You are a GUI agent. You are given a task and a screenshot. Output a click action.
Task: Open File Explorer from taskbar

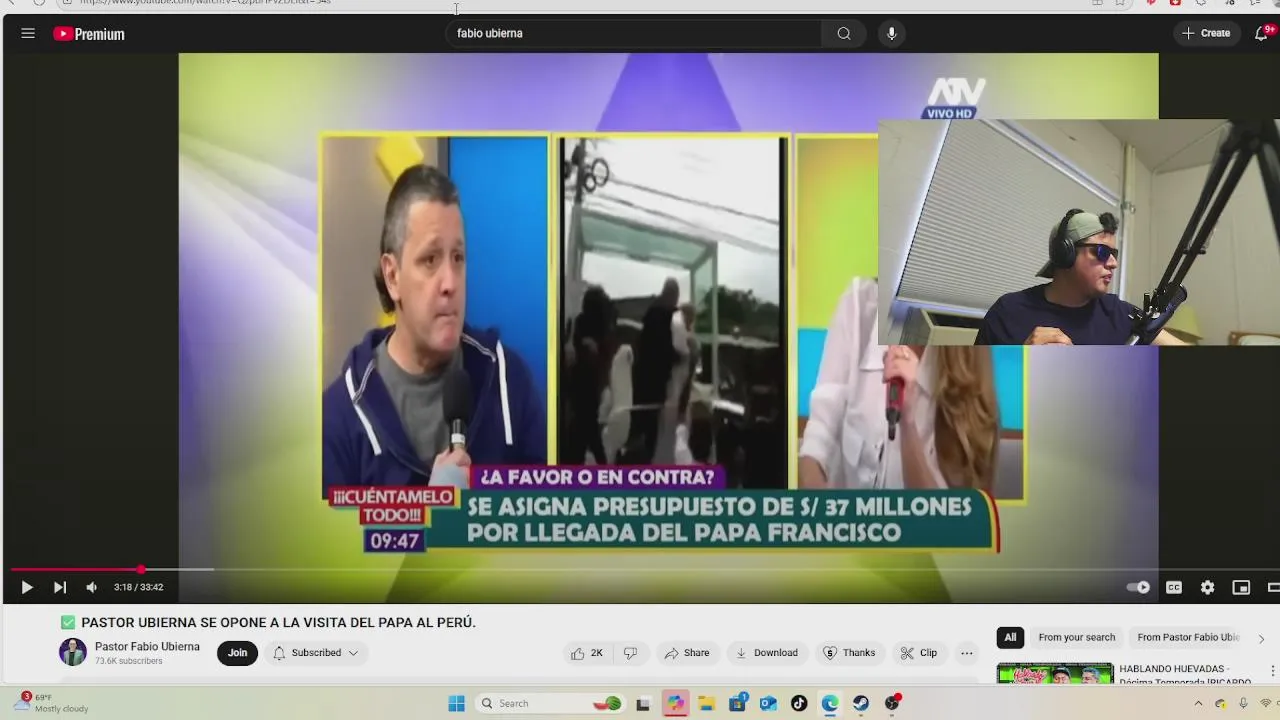706,704
